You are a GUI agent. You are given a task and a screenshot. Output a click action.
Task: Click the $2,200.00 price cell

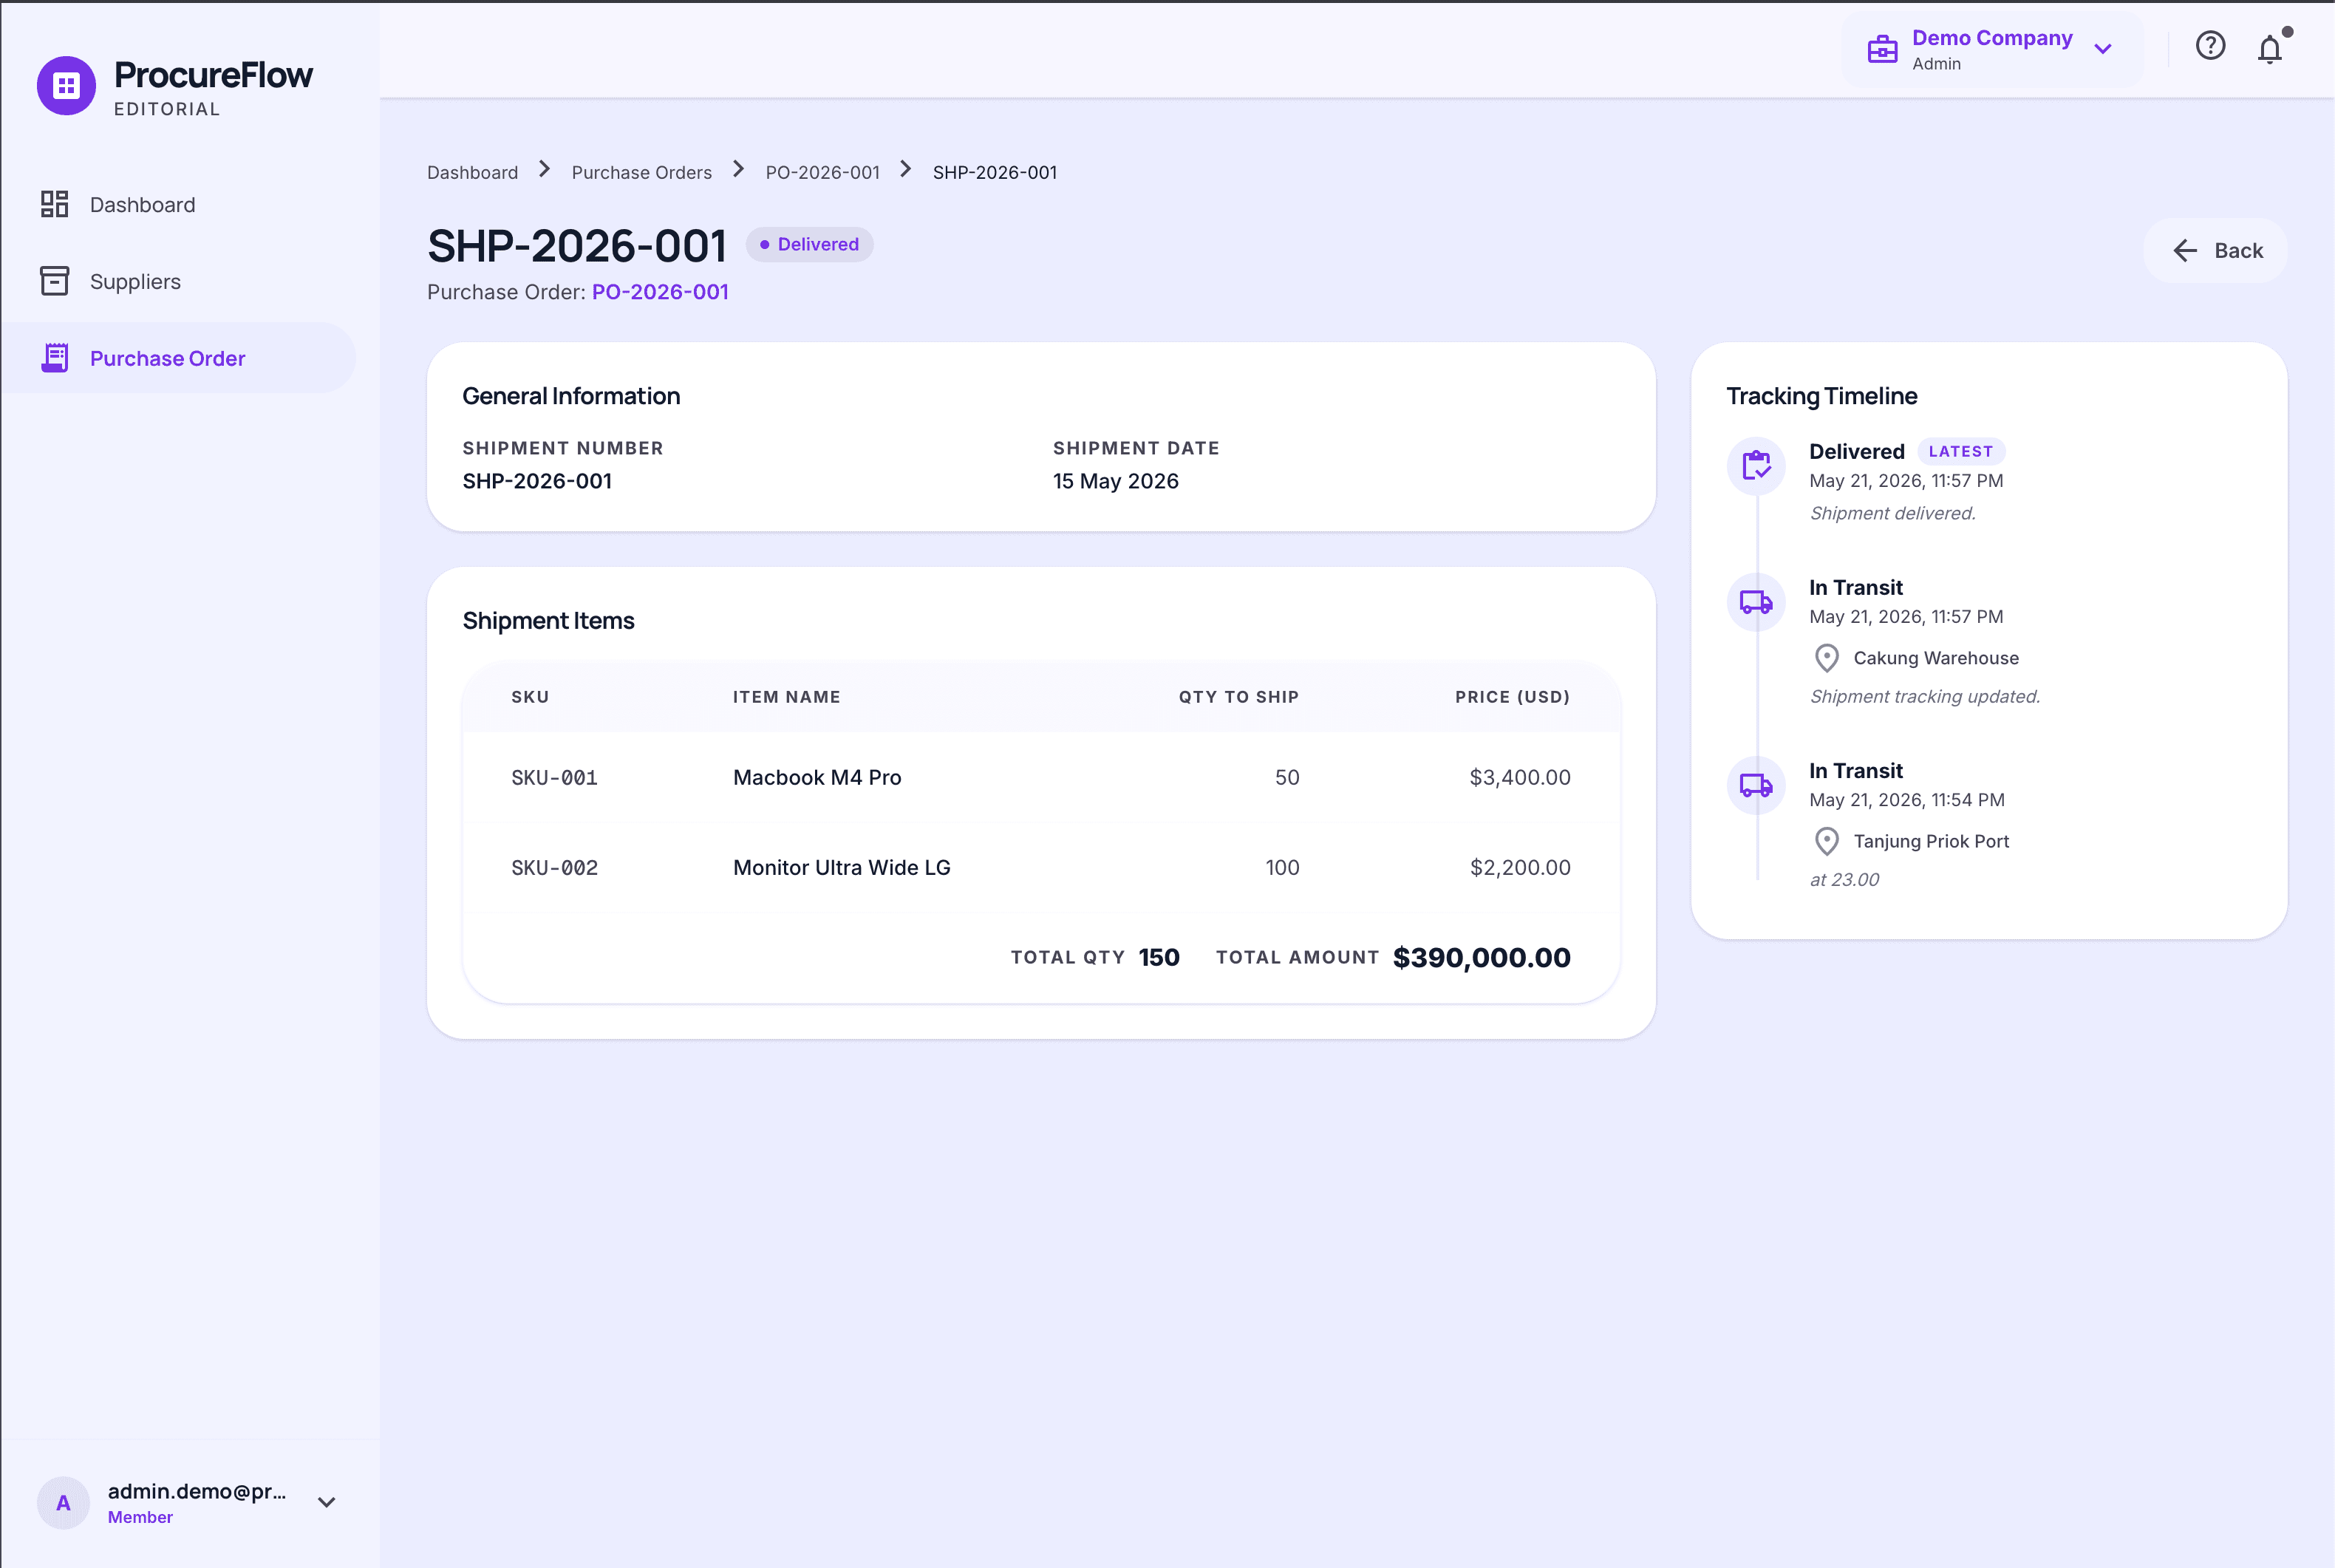click(x=1519, y=867)
